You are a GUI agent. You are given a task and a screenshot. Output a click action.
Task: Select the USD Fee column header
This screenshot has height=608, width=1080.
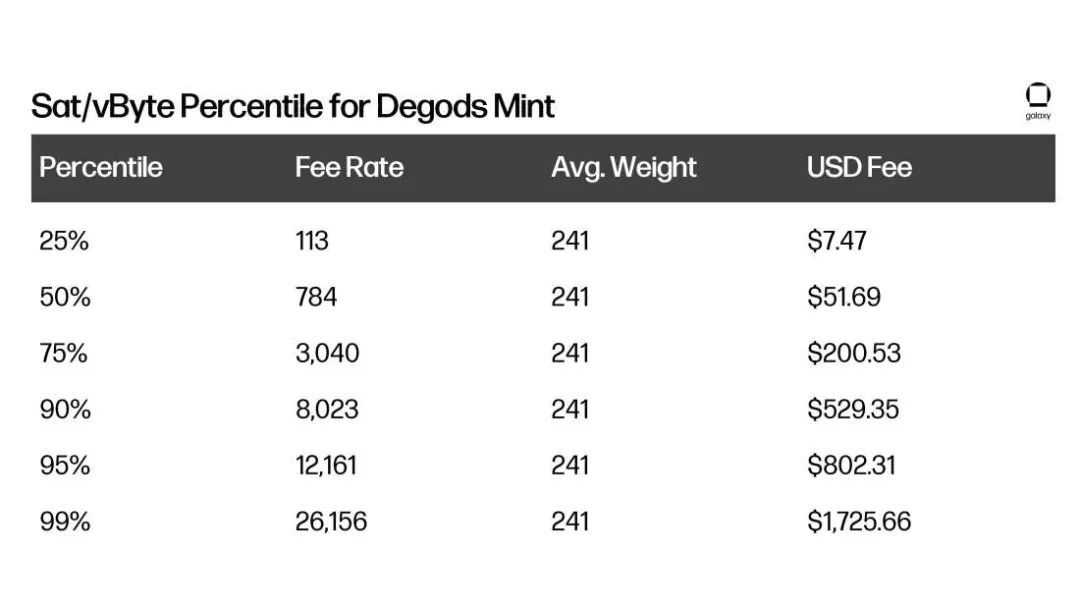[859, 167]
